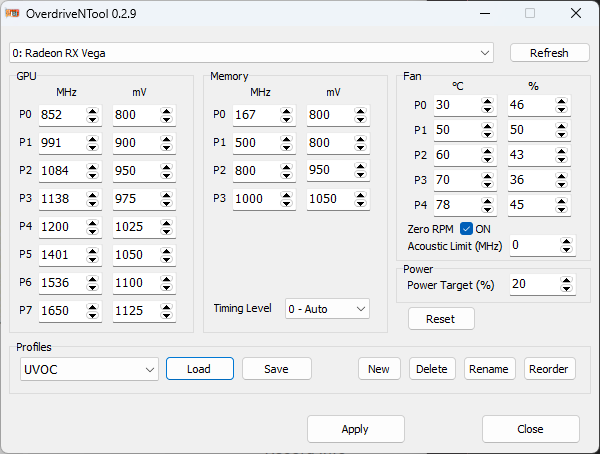This screenshot has height=454, width=600.
Task: Open the GPU selection dropdown
Action: [x=251, y=53]
